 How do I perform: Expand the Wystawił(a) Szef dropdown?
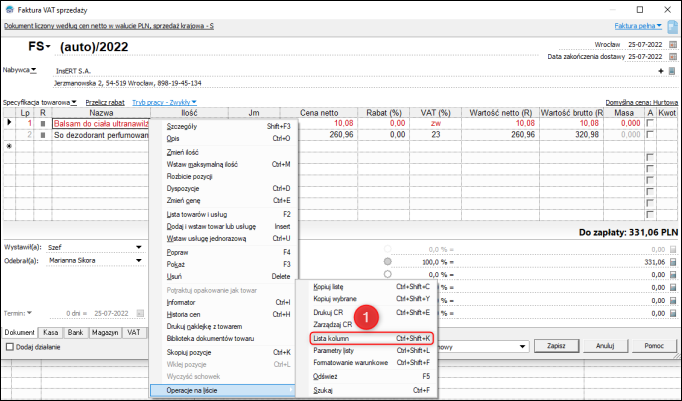pos(137,247)
